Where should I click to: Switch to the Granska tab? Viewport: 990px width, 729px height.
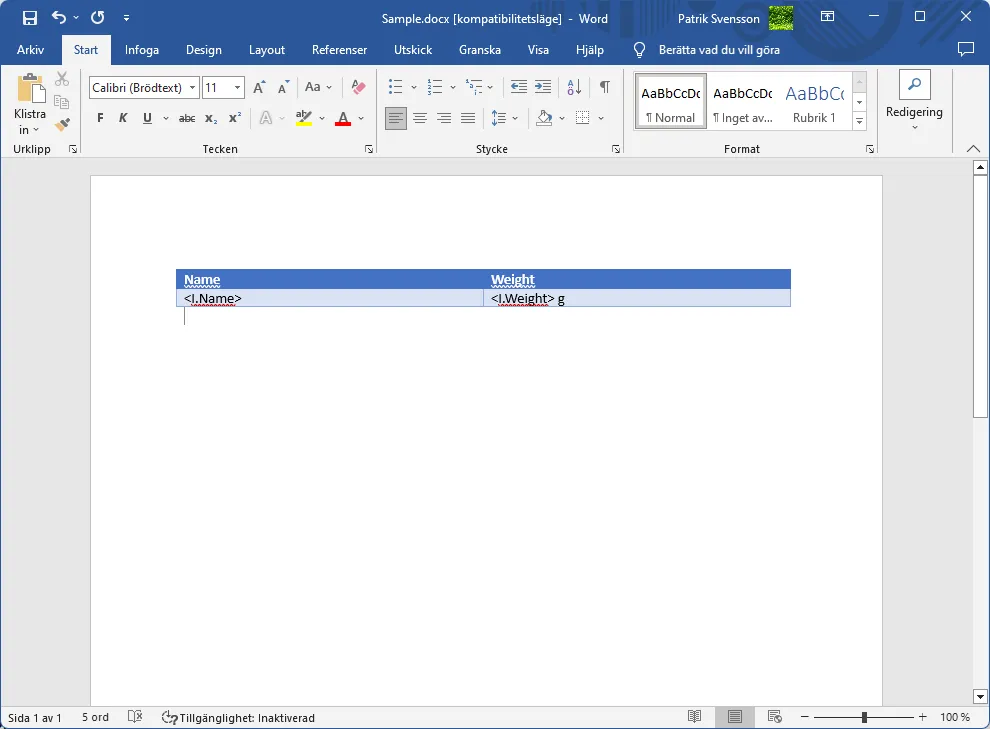(x=480, y=50)
